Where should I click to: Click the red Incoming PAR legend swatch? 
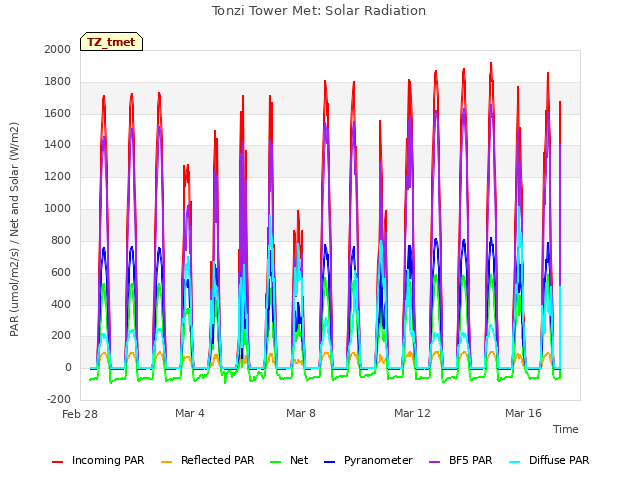point(58,462)
